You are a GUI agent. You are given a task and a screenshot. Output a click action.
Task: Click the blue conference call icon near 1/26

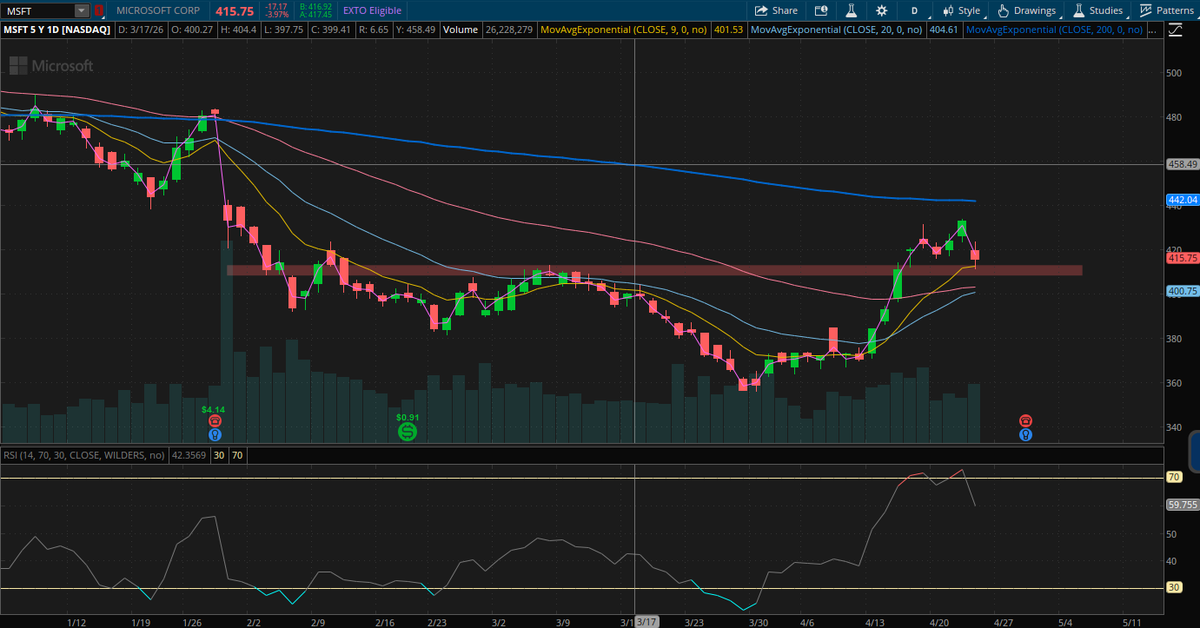point(213,435)
